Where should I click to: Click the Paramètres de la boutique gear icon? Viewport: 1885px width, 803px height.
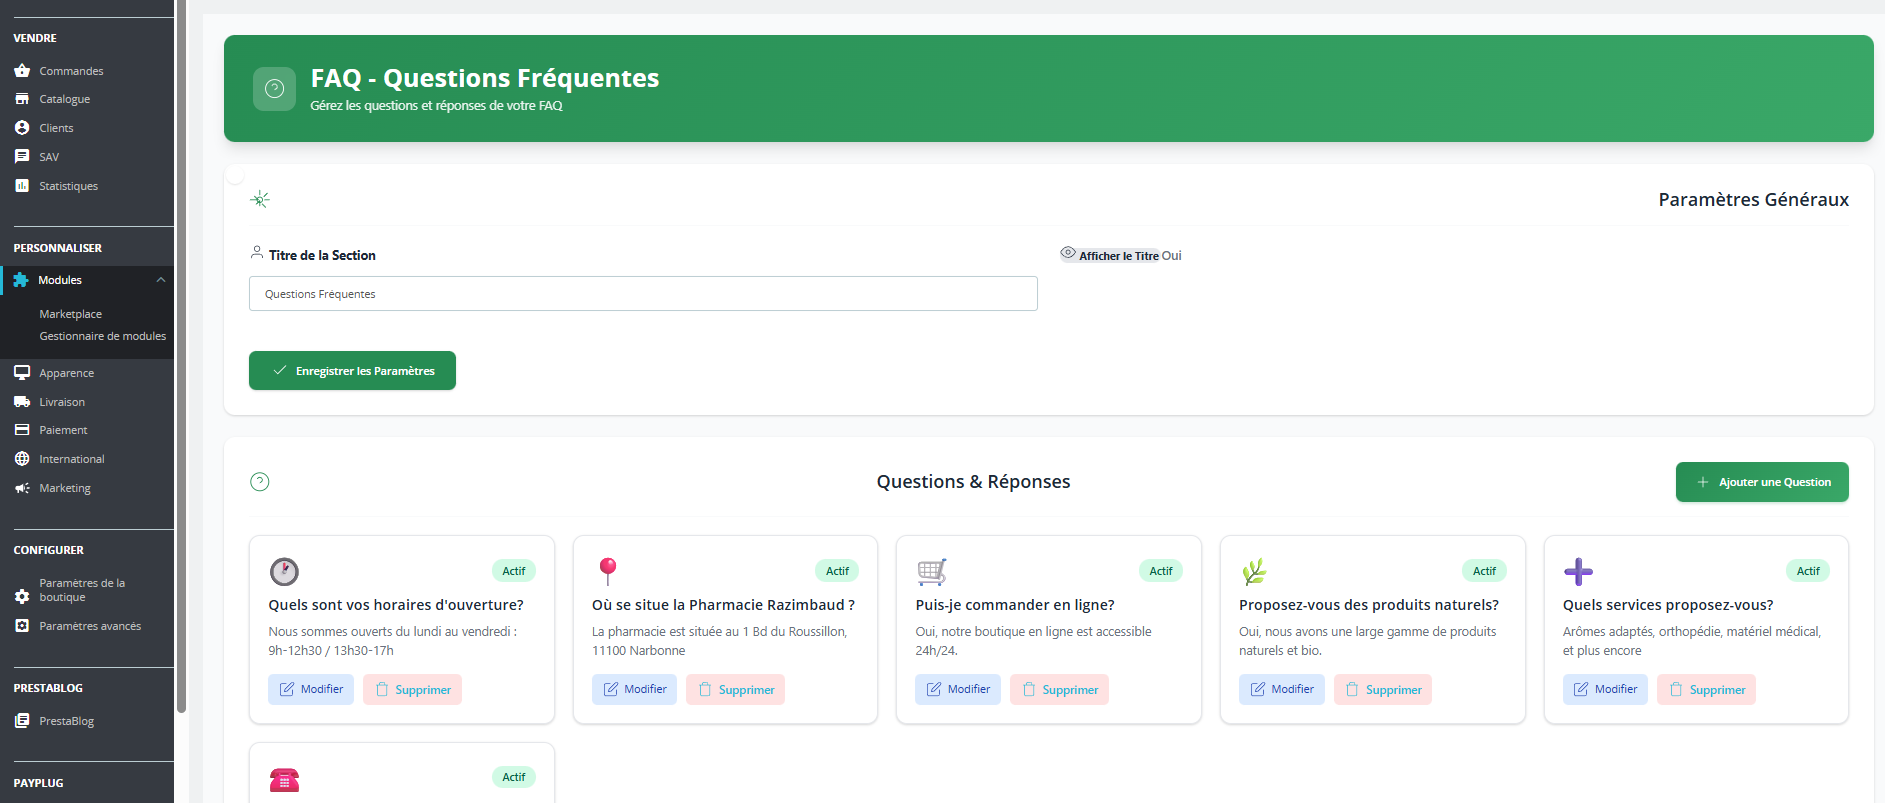tap(22, 596)
